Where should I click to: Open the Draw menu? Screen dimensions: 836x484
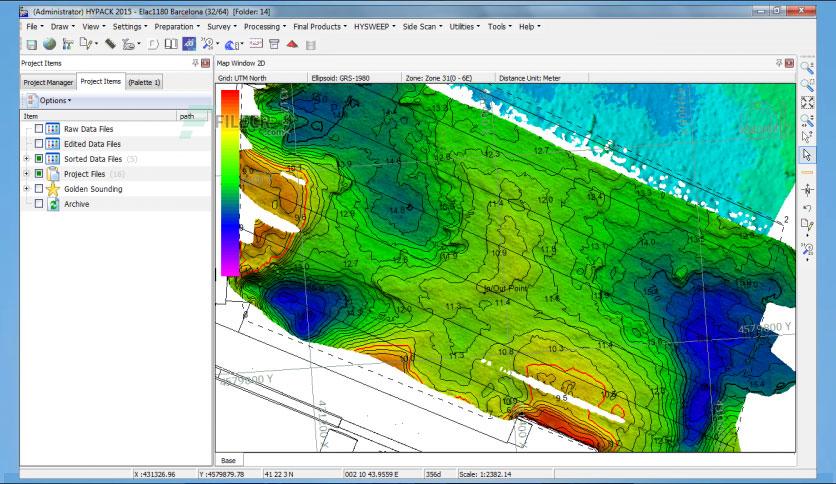coord(62,26)
